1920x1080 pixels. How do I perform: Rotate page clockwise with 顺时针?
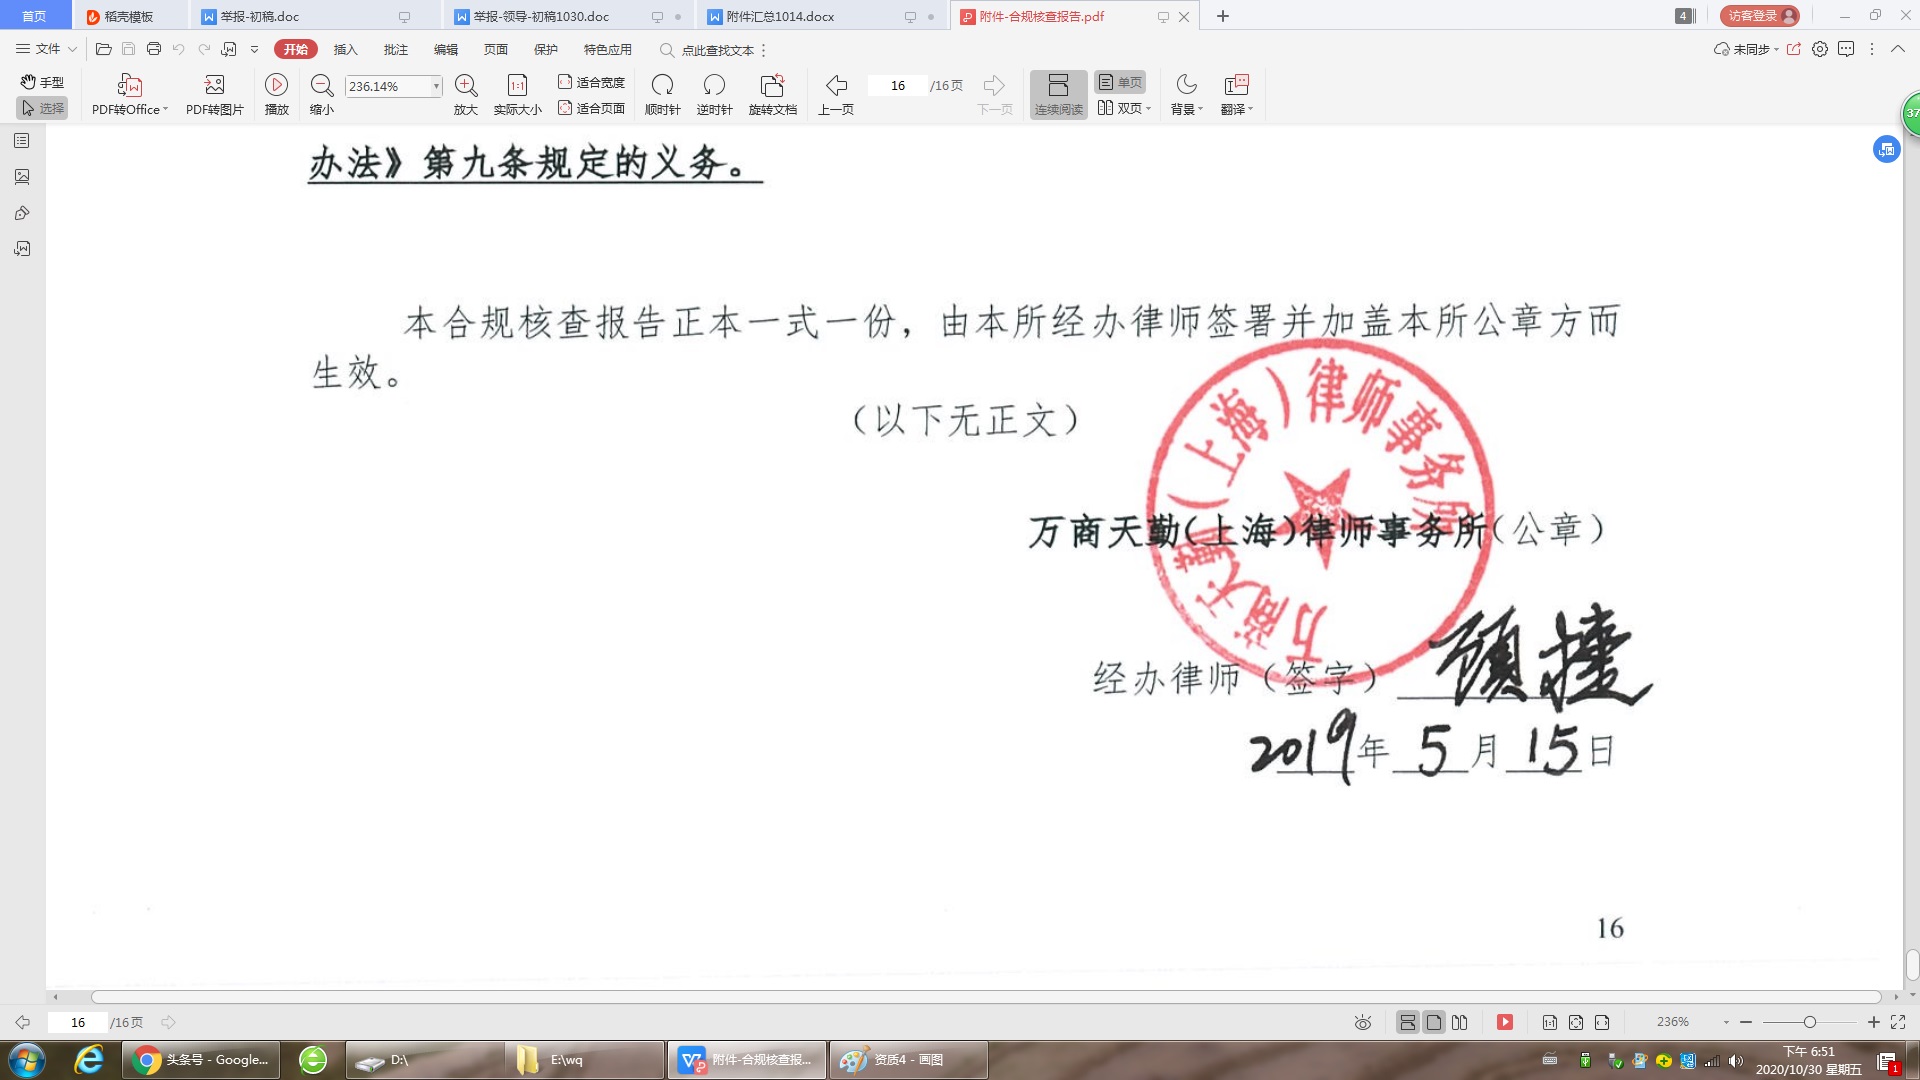[x=662, y=95]
